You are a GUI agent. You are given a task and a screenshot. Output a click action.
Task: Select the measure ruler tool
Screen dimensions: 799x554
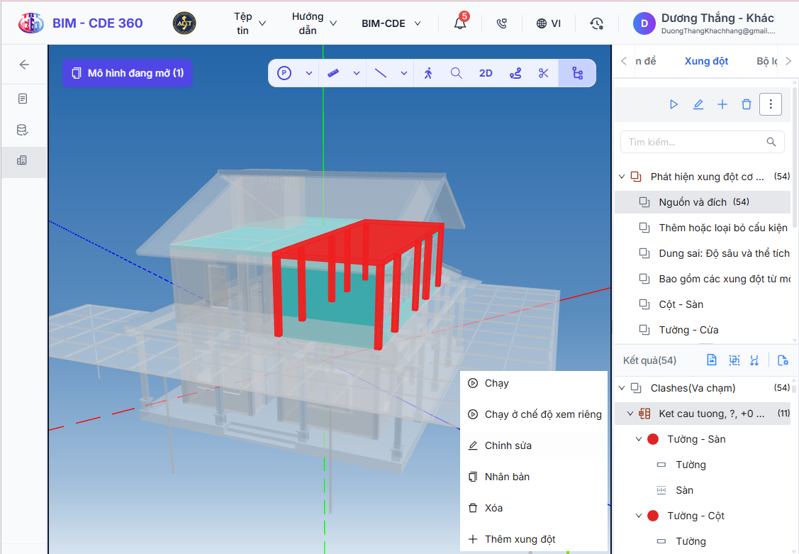tap(333, 73)
